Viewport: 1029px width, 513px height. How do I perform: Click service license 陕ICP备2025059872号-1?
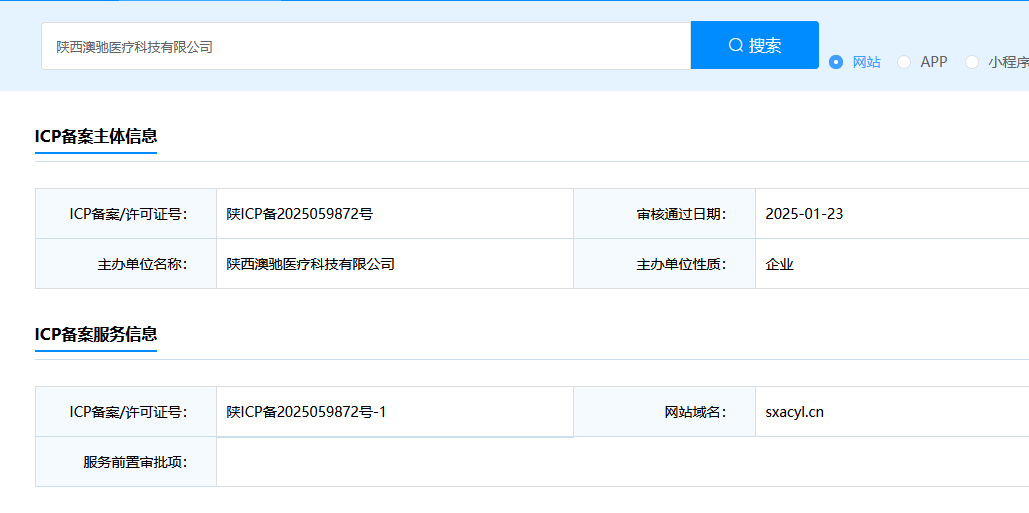point(306,412)
